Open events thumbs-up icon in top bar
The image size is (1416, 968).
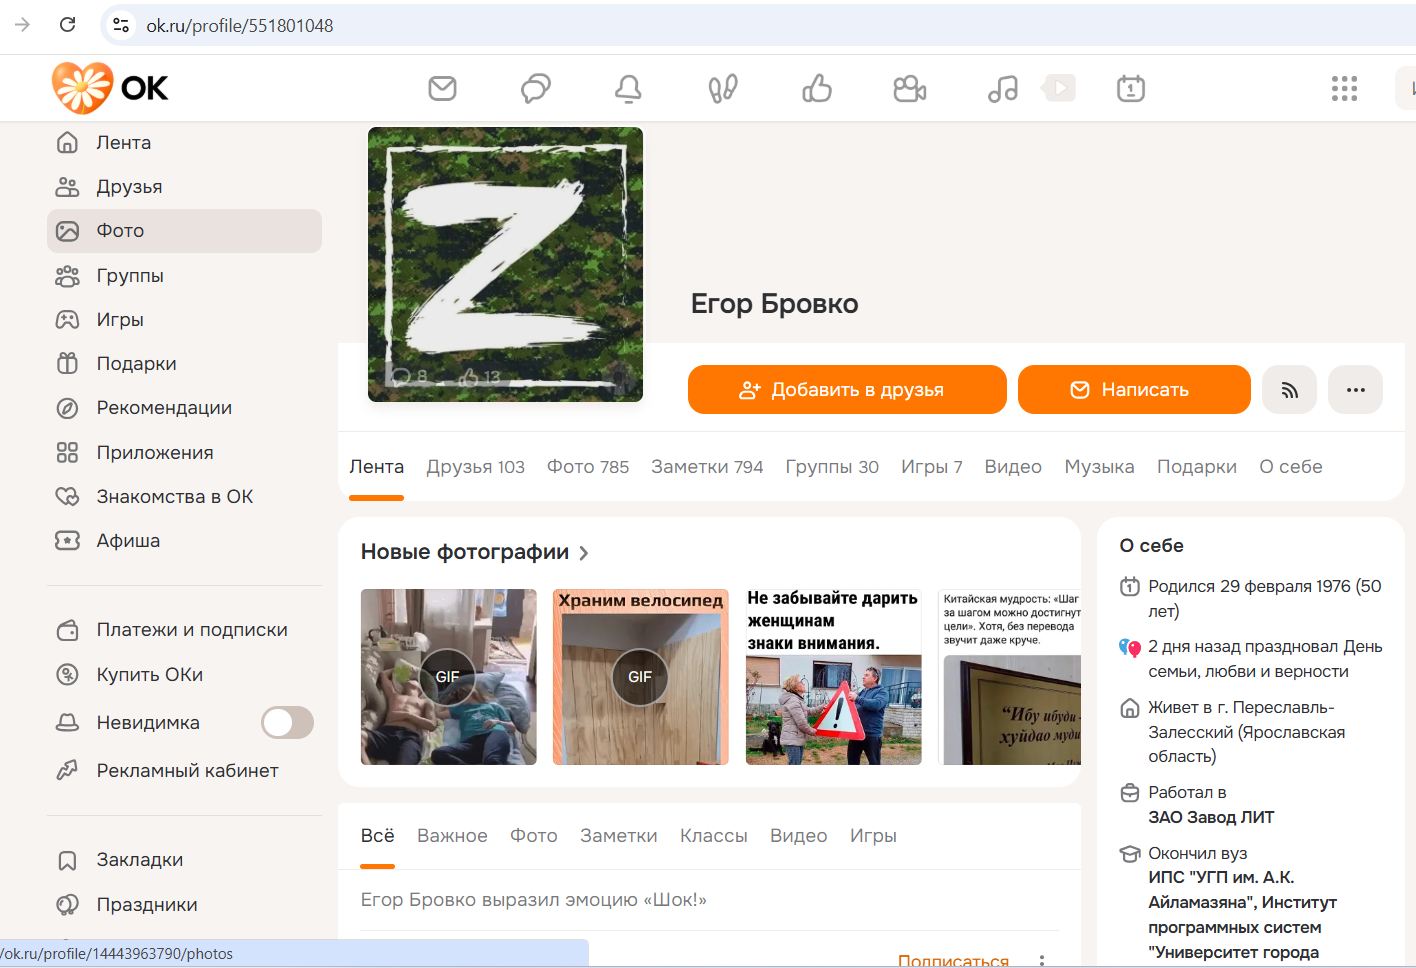(x=816, y=88)
